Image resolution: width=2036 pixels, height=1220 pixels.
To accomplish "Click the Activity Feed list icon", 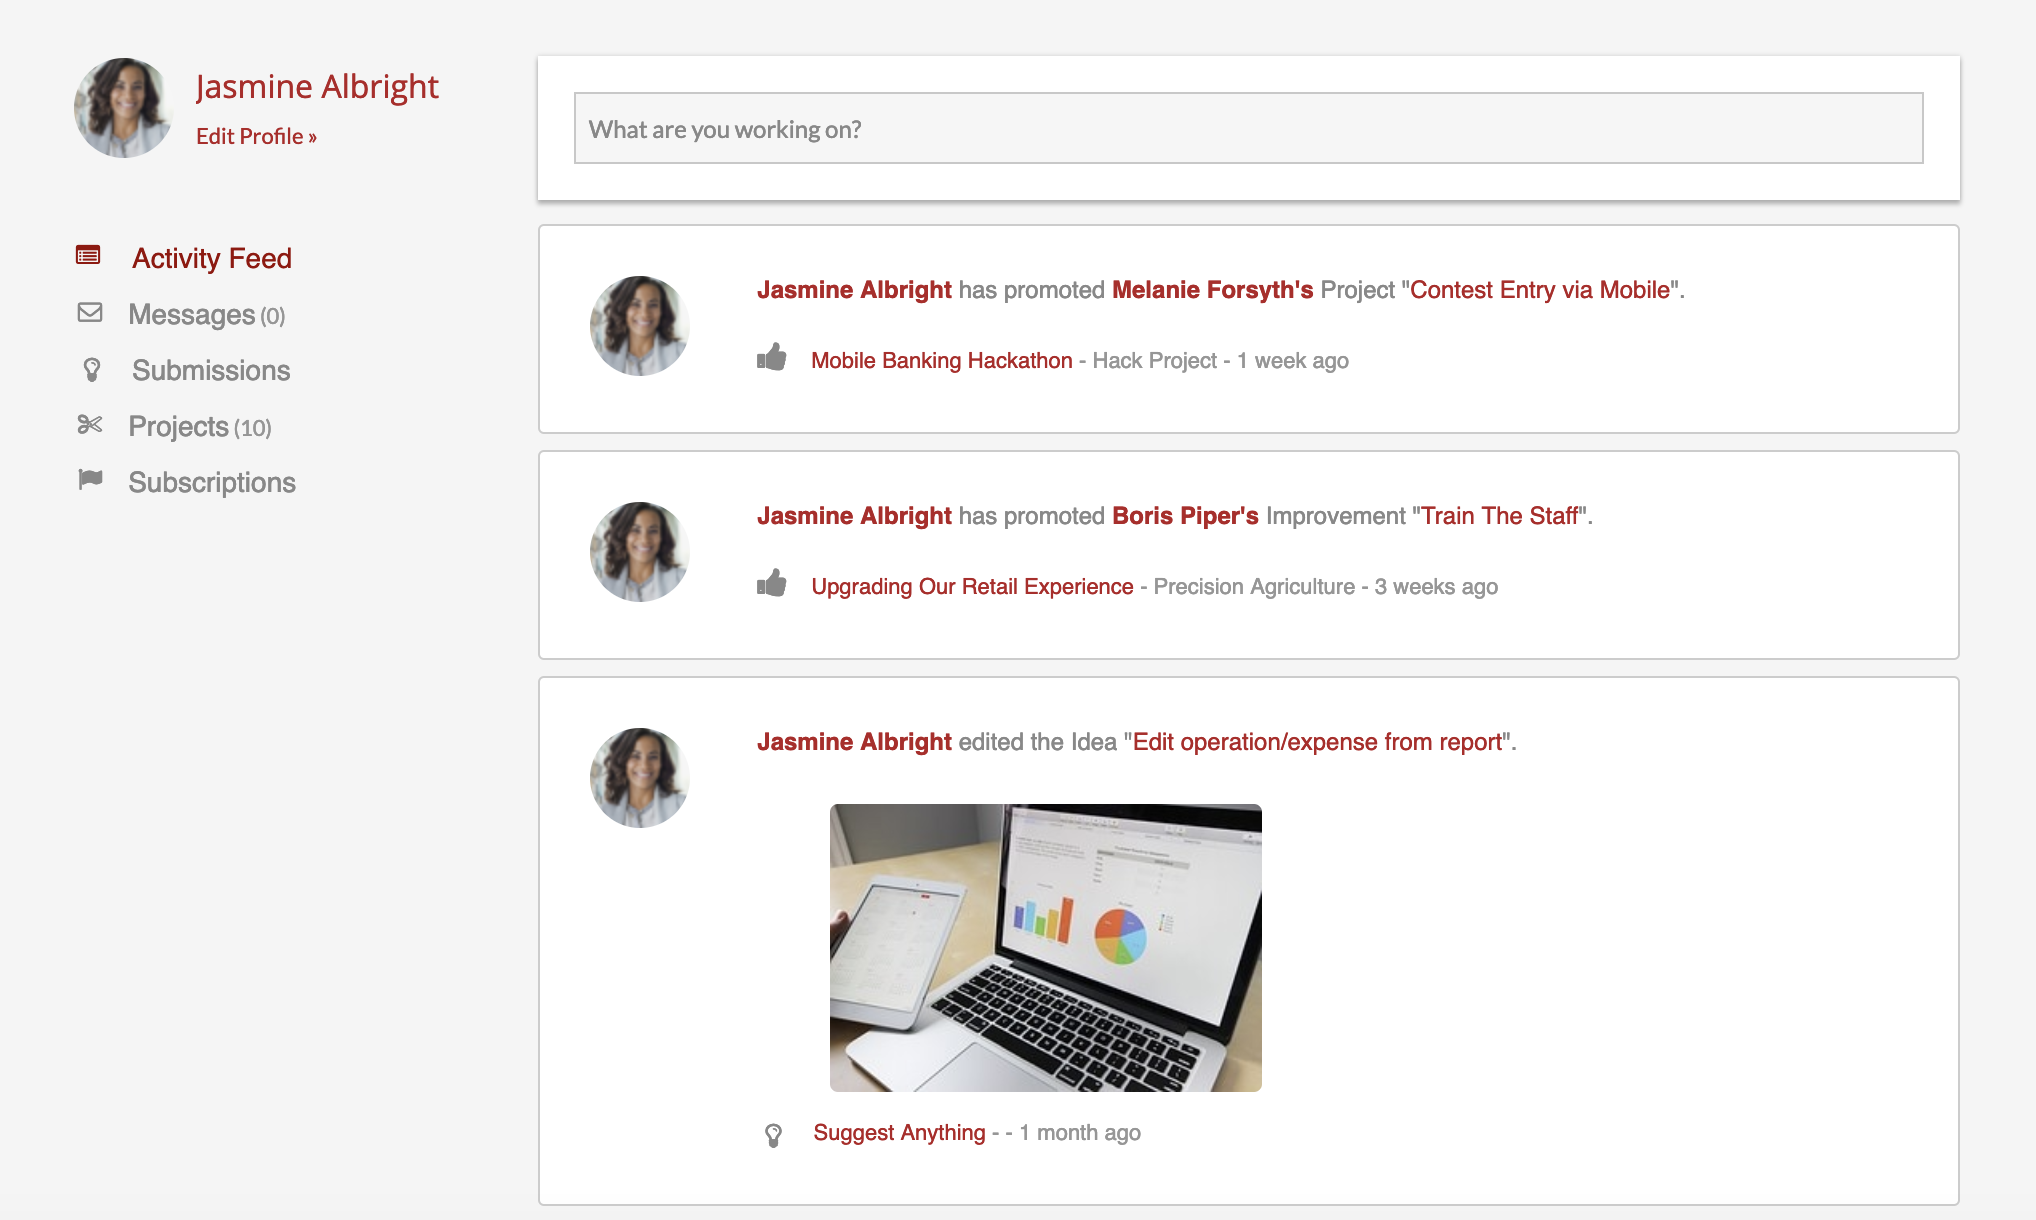I will click(x=88, y=256).
